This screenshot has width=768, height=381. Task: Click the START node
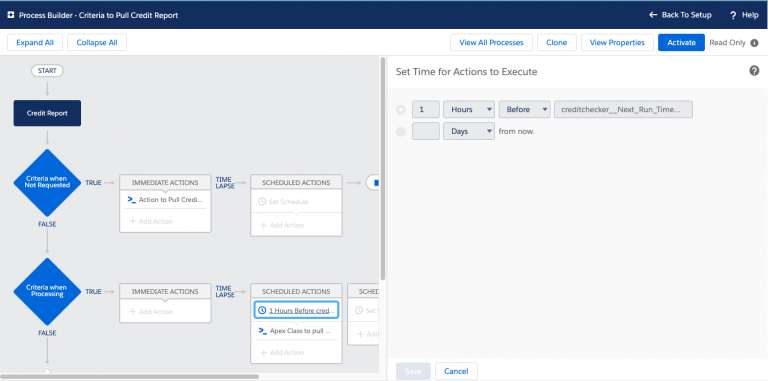coord(47,71)
